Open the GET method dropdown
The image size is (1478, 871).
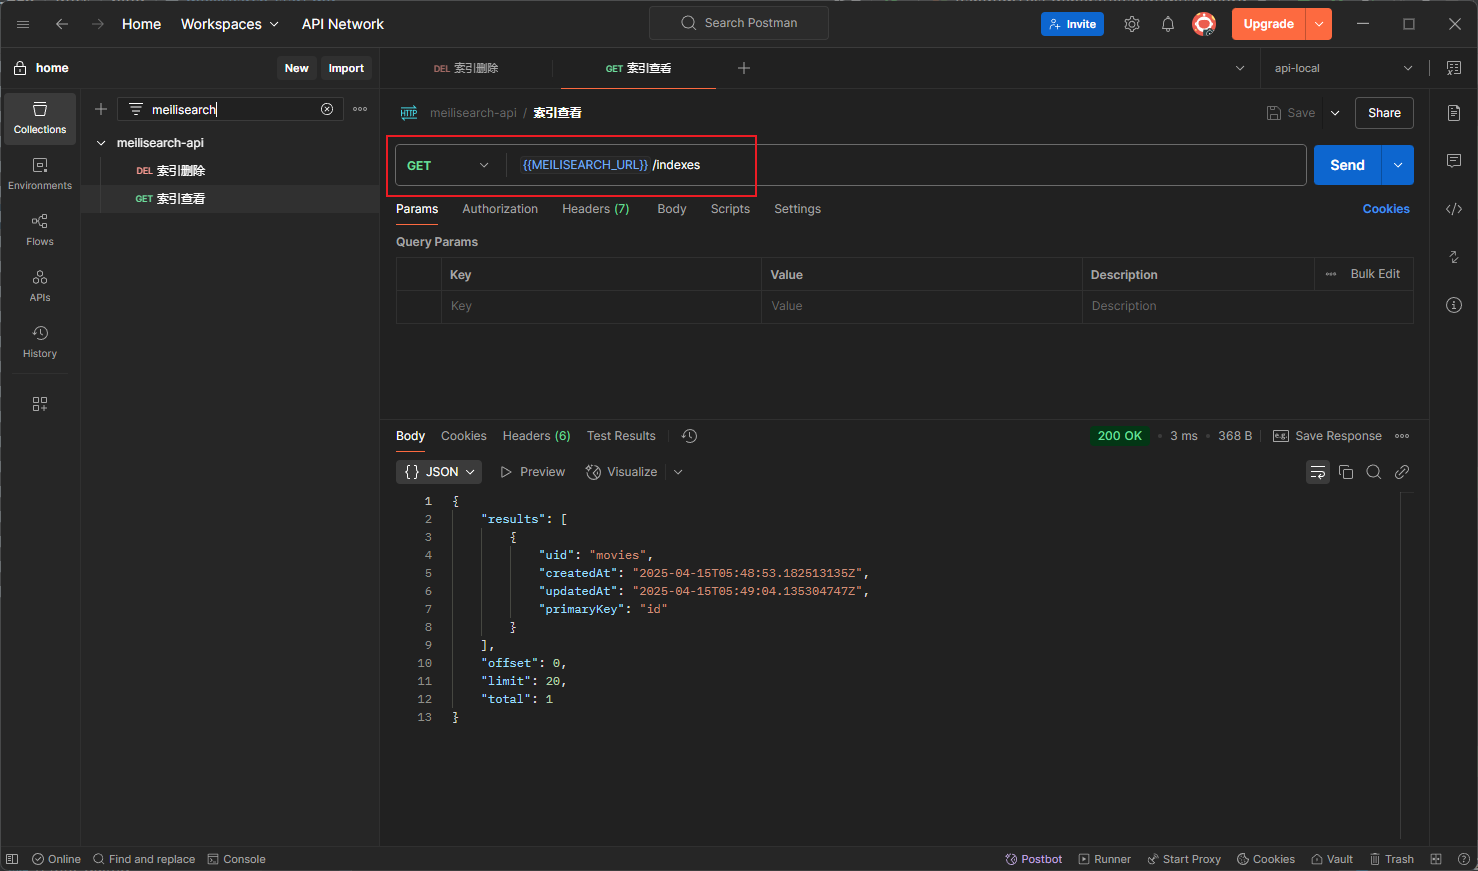(449, 165)
